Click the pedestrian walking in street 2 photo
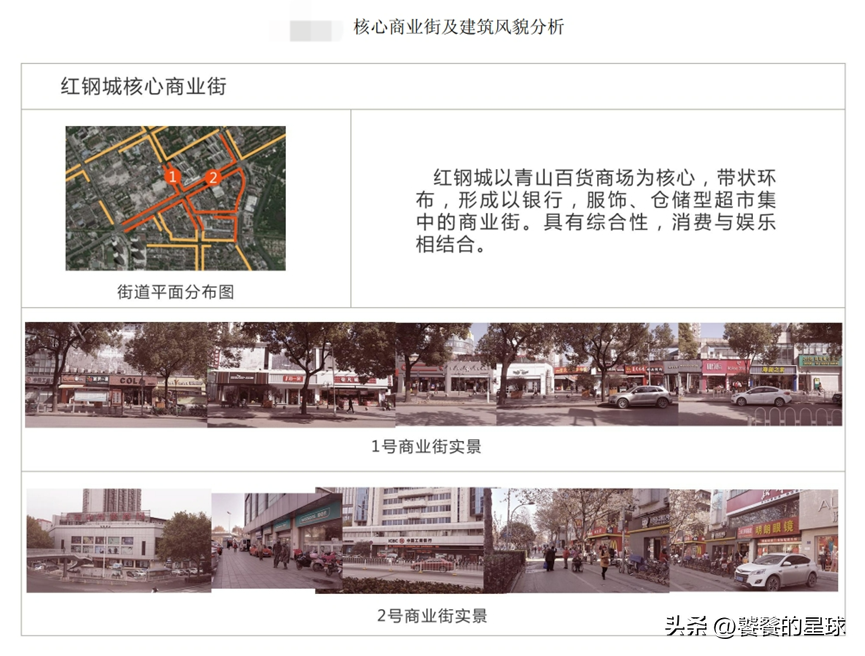 (x=602, y=561)
